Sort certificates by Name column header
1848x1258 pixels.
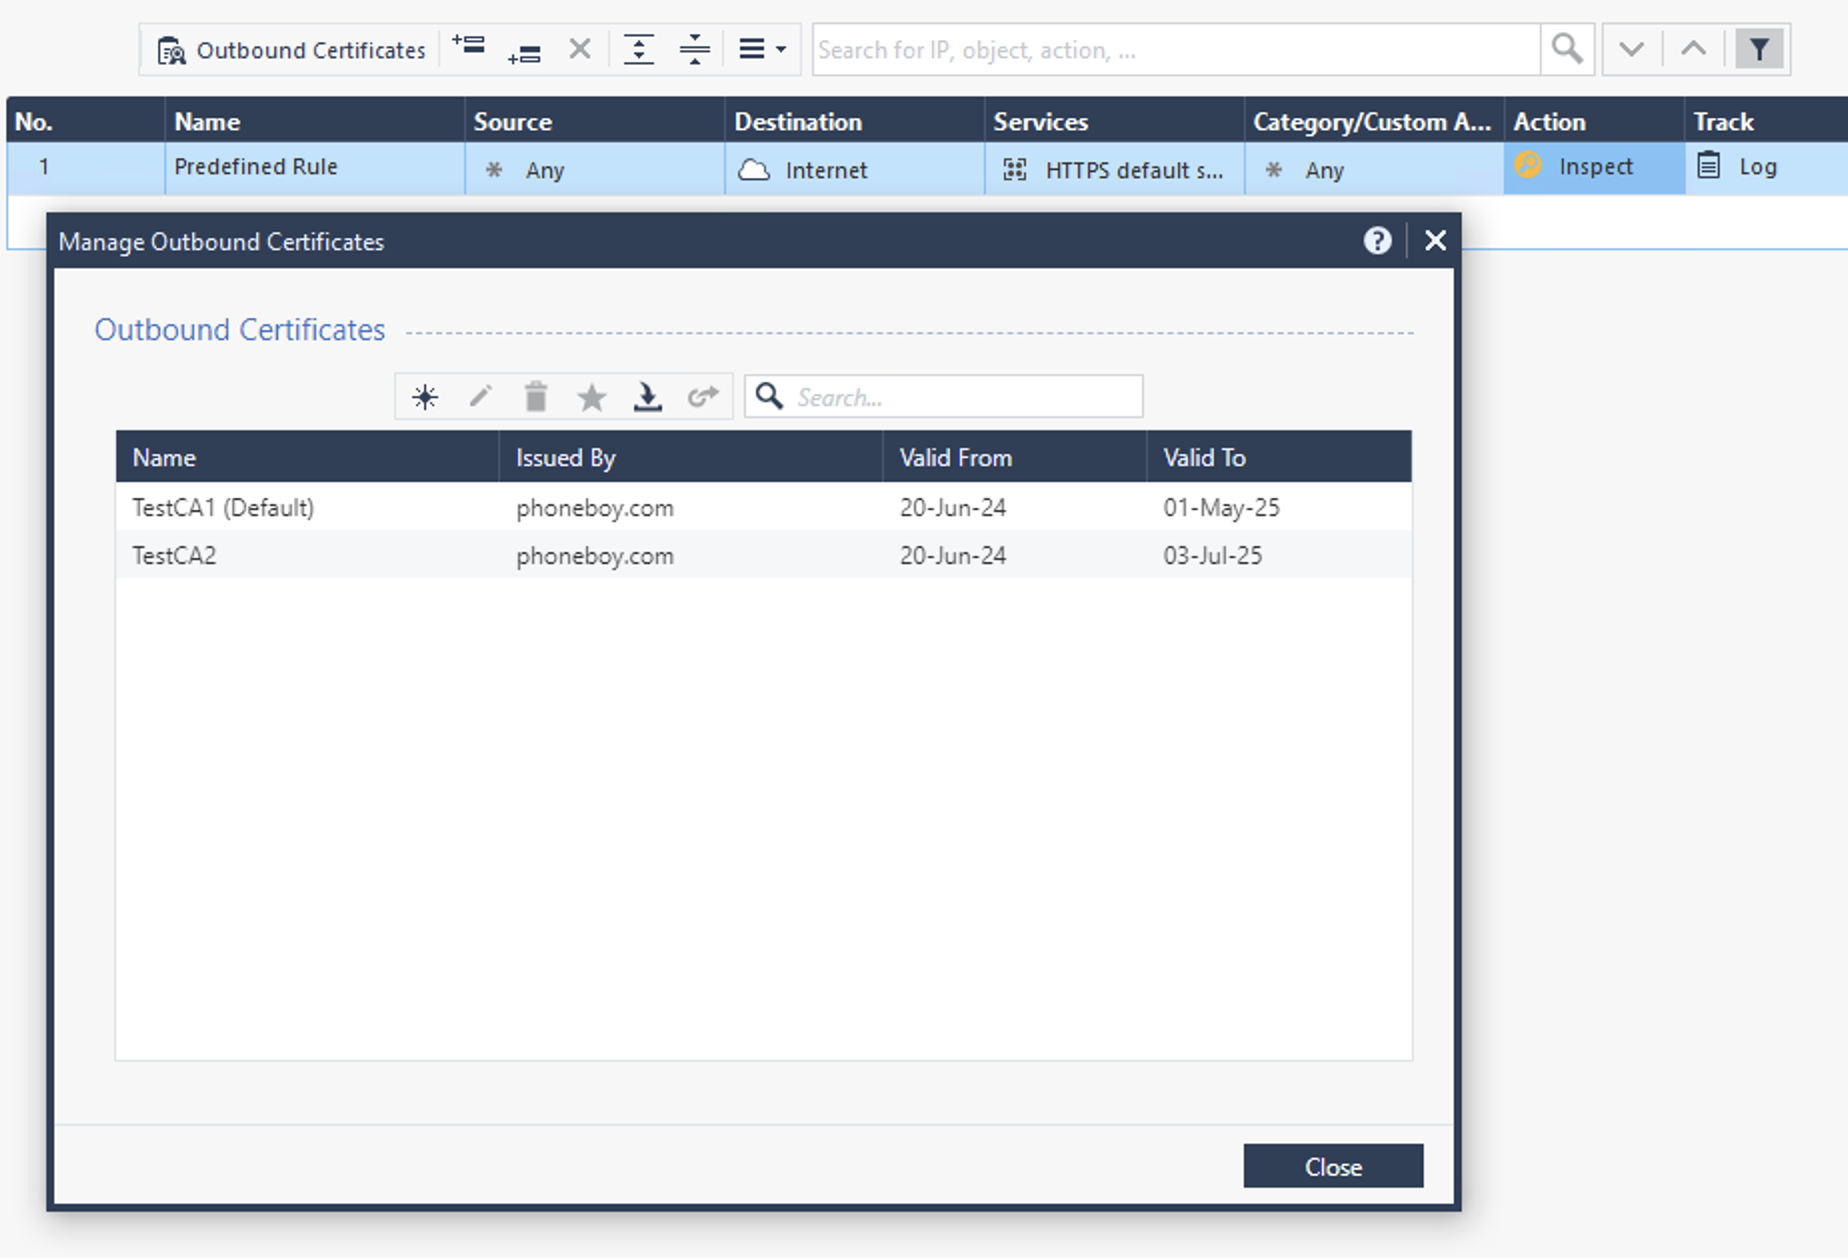308,457
